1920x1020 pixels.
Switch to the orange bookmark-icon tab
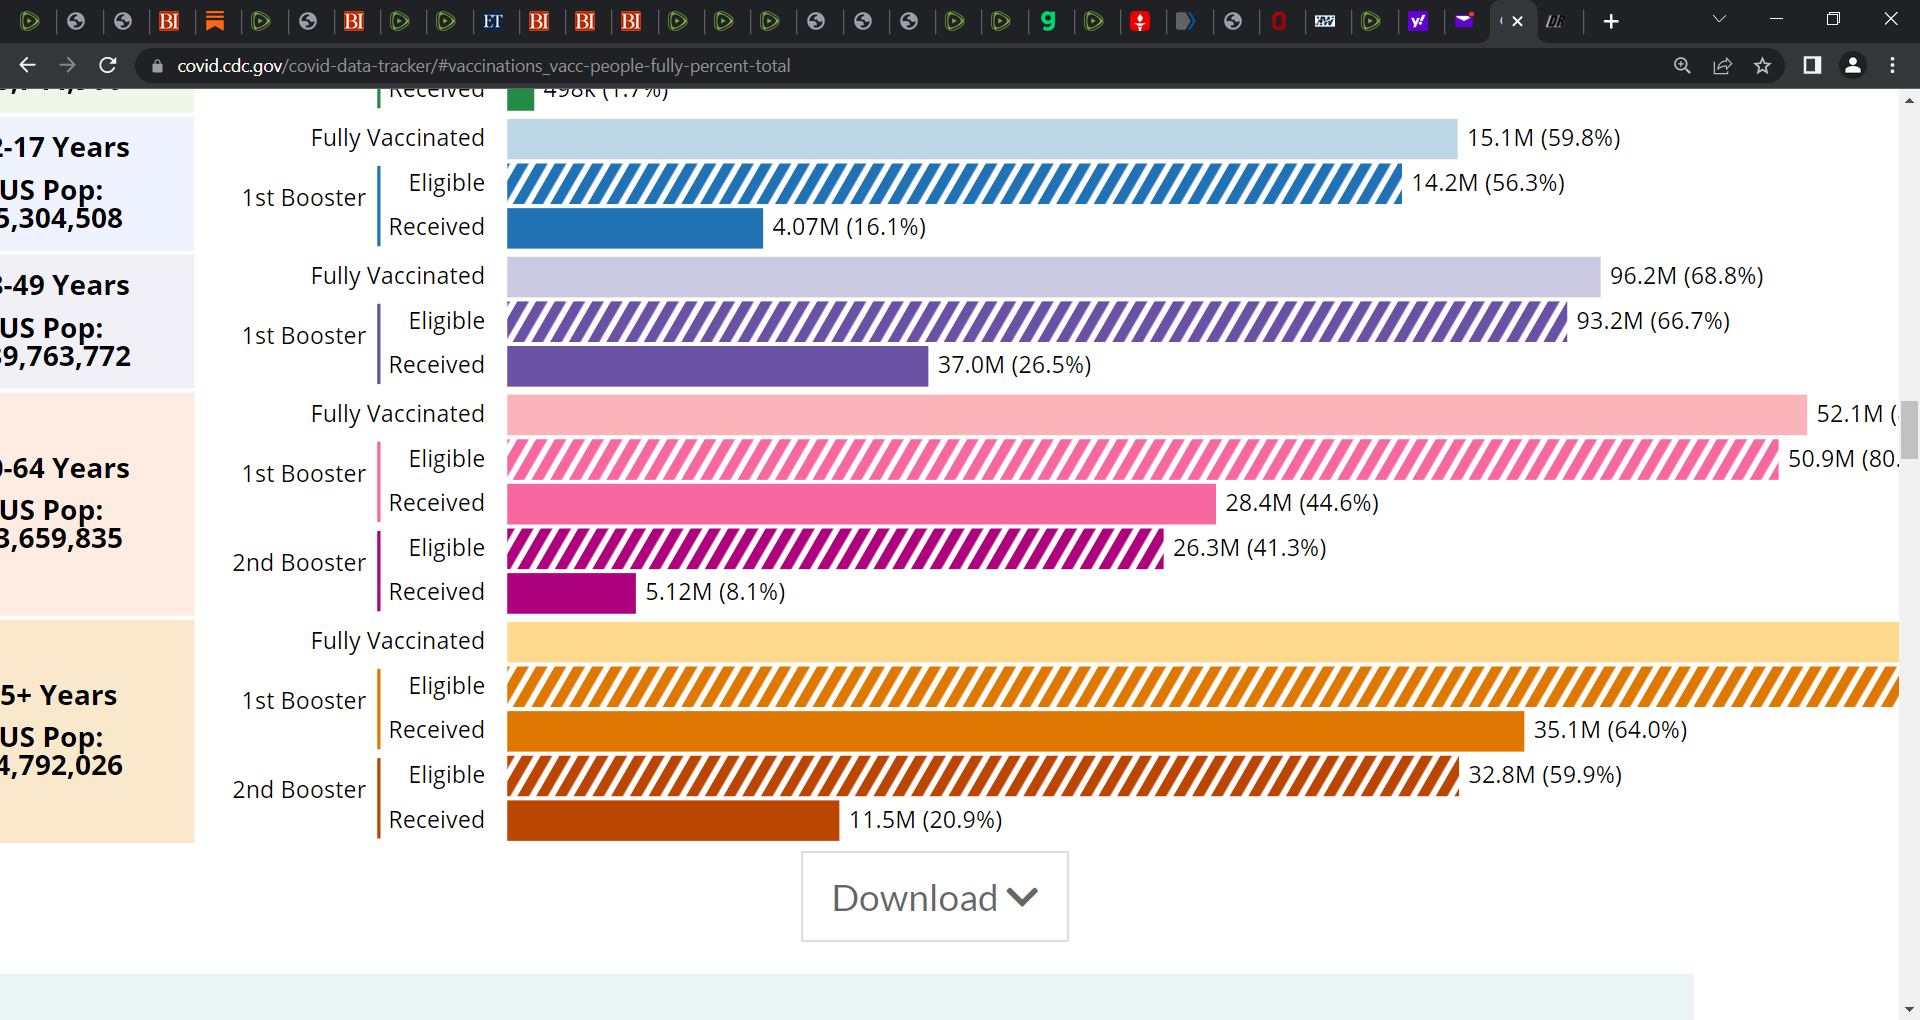(x=215, y=21)
